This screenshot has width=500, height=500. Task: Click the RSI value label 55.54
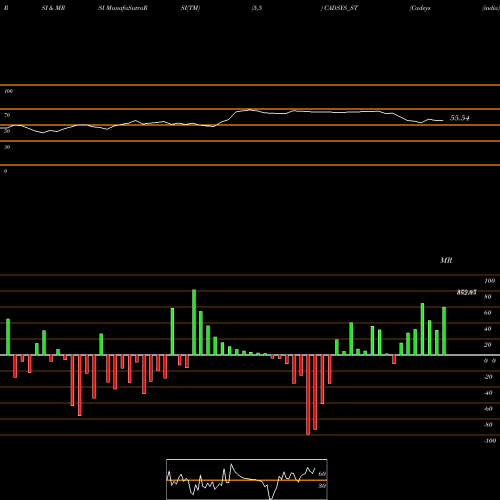(460, 118)
